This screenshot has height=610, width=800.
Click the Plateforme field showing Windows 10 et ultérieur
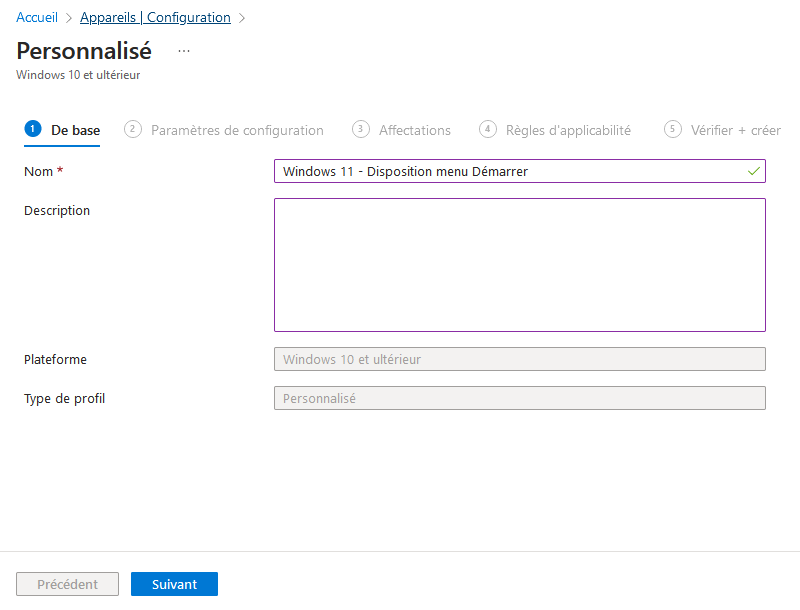tap(519, 359)
